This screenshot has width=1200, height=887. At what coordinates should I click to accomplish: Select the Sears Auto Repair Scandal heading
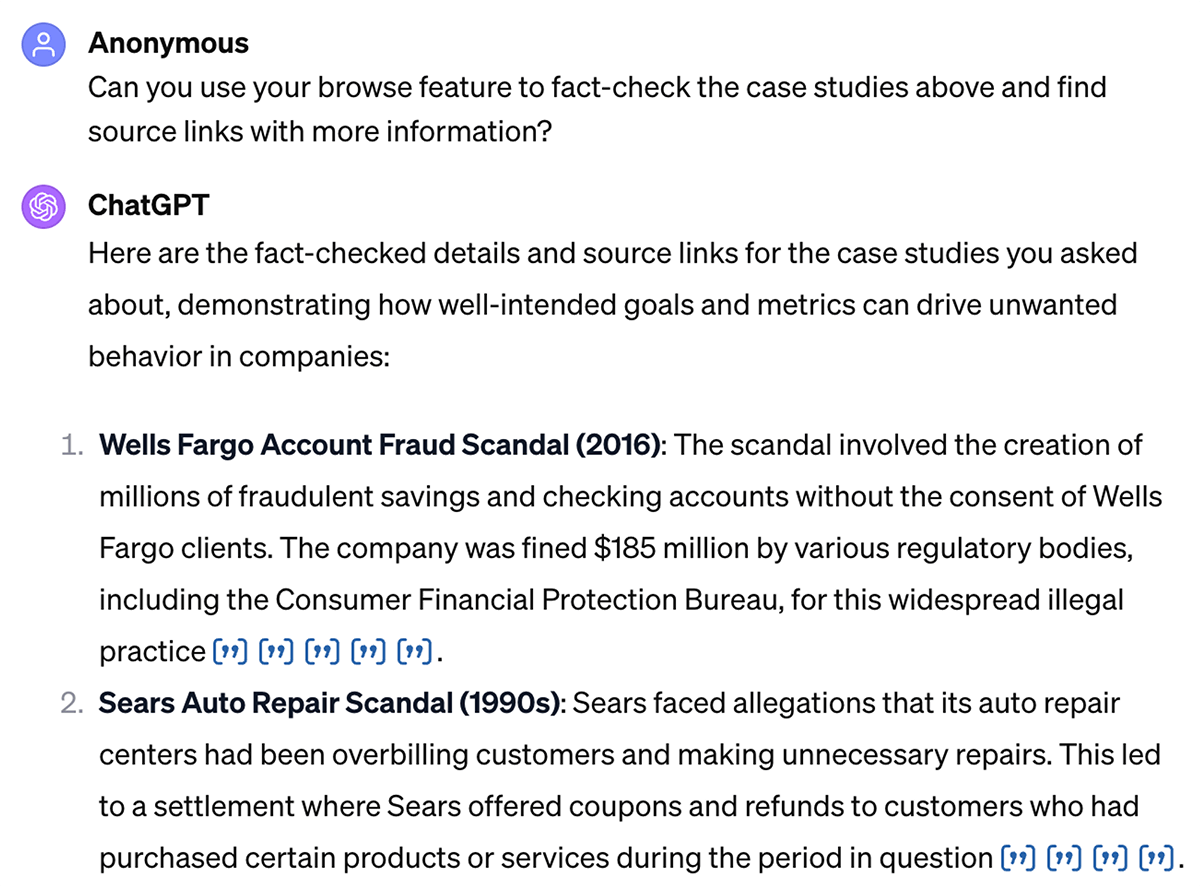coord(331,703)
